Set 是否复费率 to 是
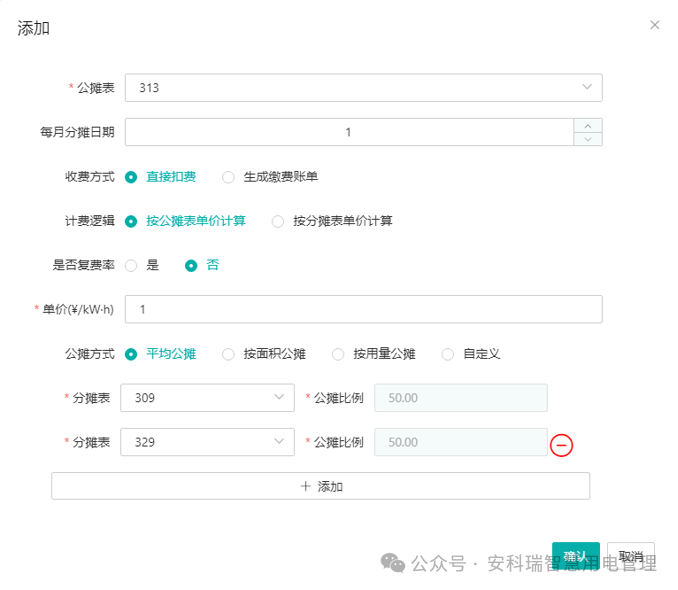 click(x=131, y=265)
